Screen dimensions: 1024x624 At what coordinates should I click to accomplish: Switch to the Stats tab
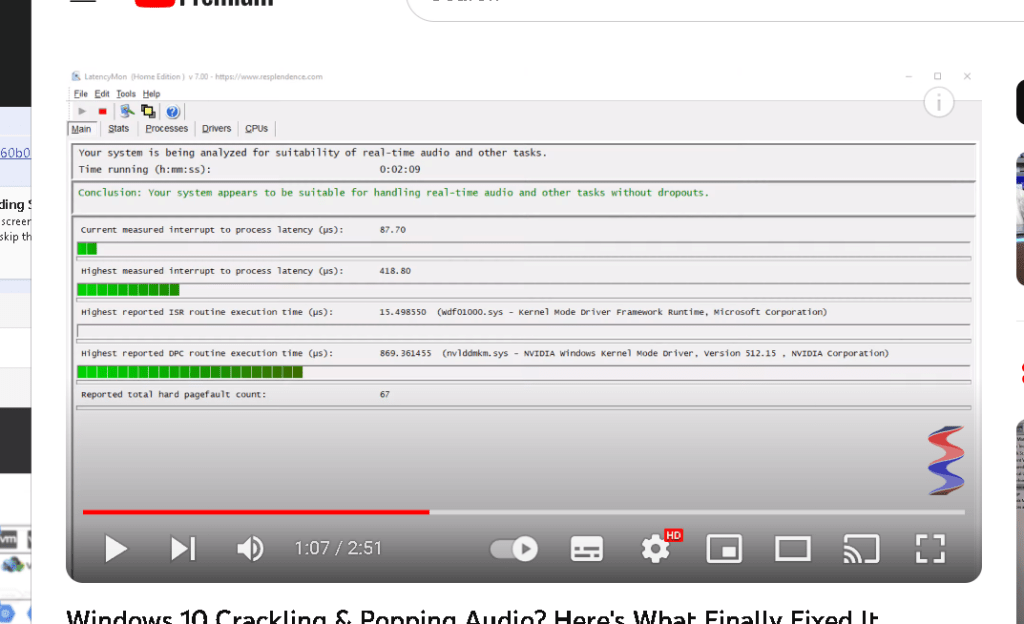[x=118, y=129]
